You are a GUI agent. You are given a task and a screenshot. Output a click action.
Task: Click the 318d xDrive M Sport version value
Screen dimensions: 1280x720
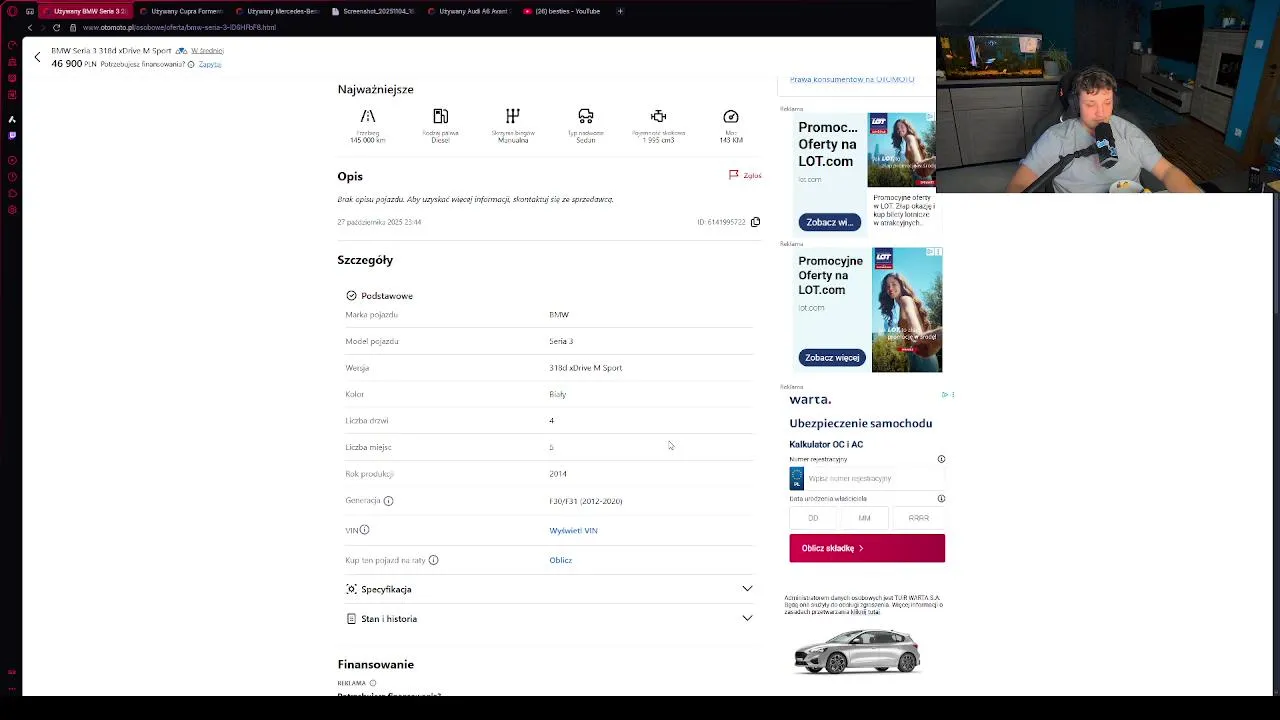[586, 368]
